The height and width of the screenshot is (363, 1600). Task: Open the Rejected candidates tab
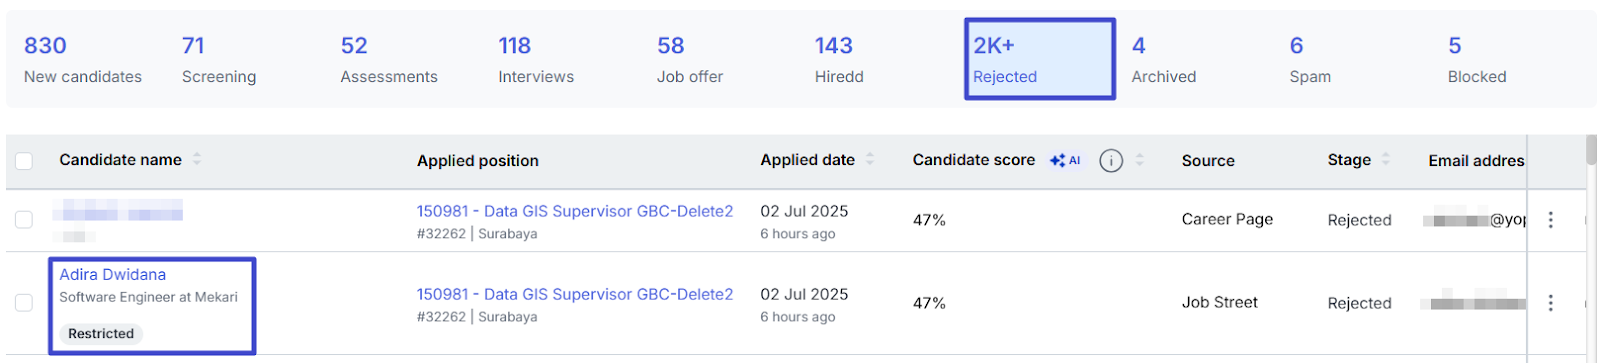click(1040, 59)
